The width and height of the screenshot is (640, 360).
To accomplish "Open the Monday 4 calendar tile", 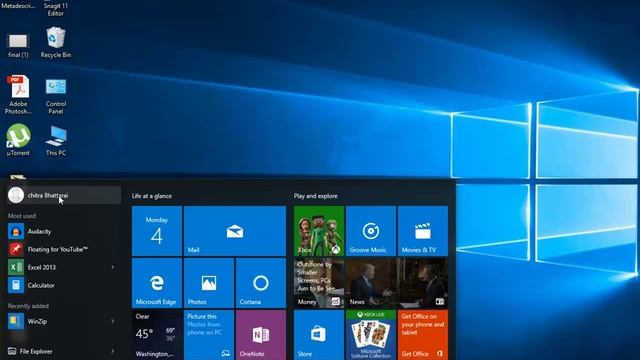I will (x=157, y=231).
